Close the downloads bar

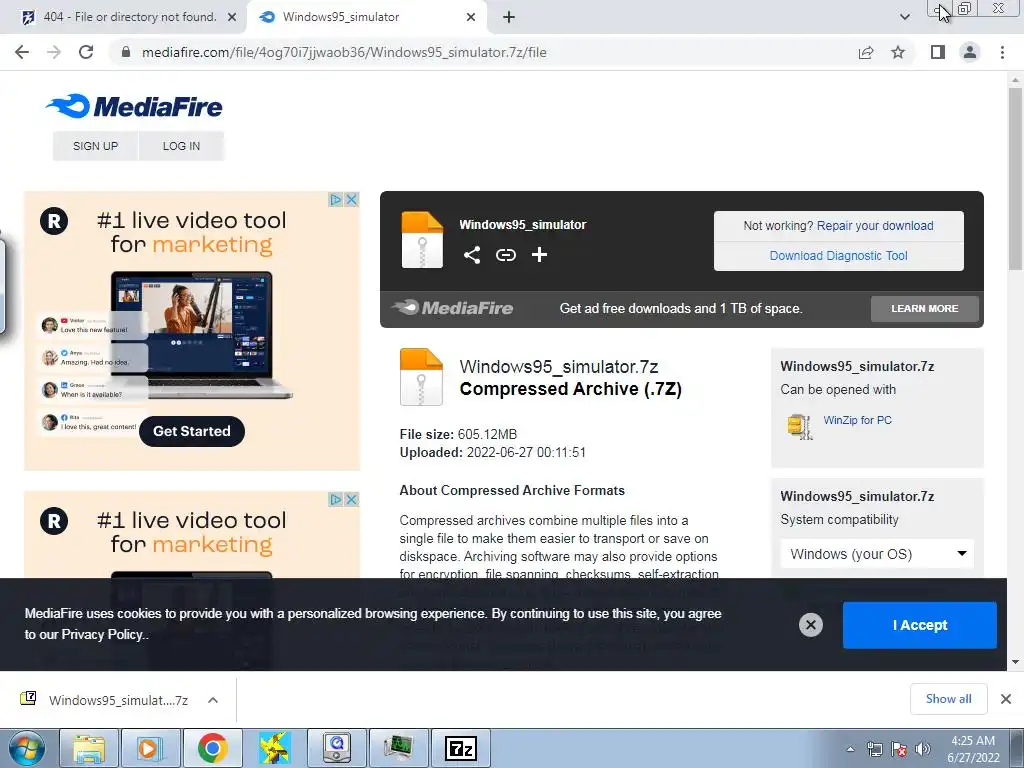[x=1006, y=699]
